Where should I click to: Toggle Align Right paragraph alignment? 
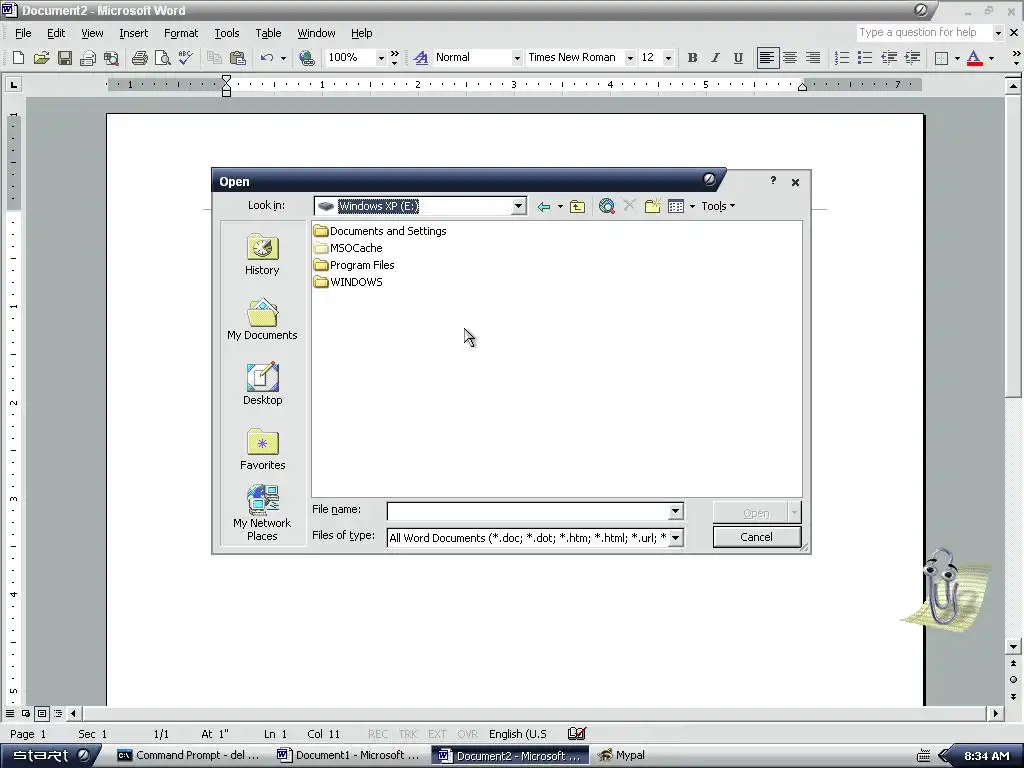coord(812,58)
